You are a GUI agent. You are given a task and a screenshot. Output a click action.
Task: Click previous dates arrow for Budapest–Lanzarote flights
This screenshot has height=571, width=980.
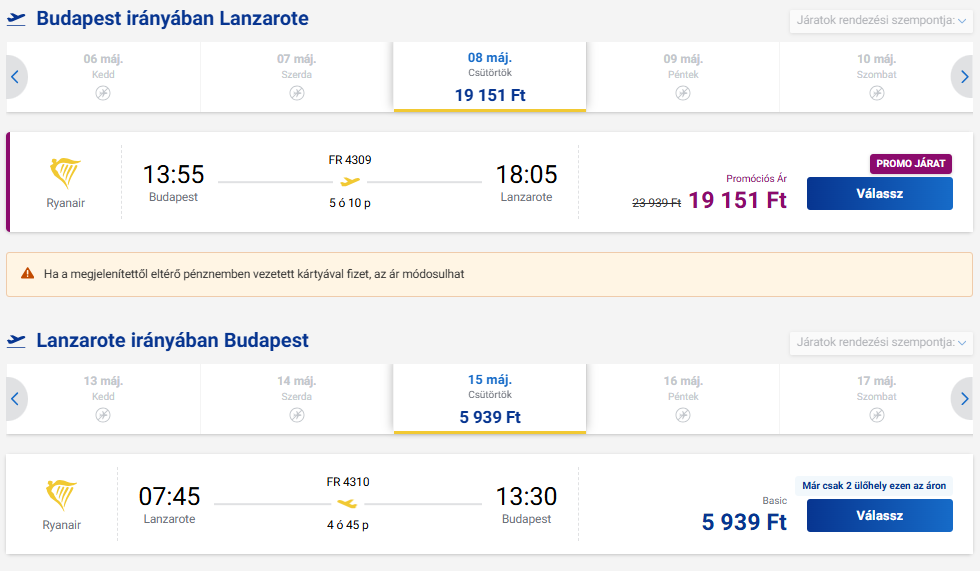[16, 77]
